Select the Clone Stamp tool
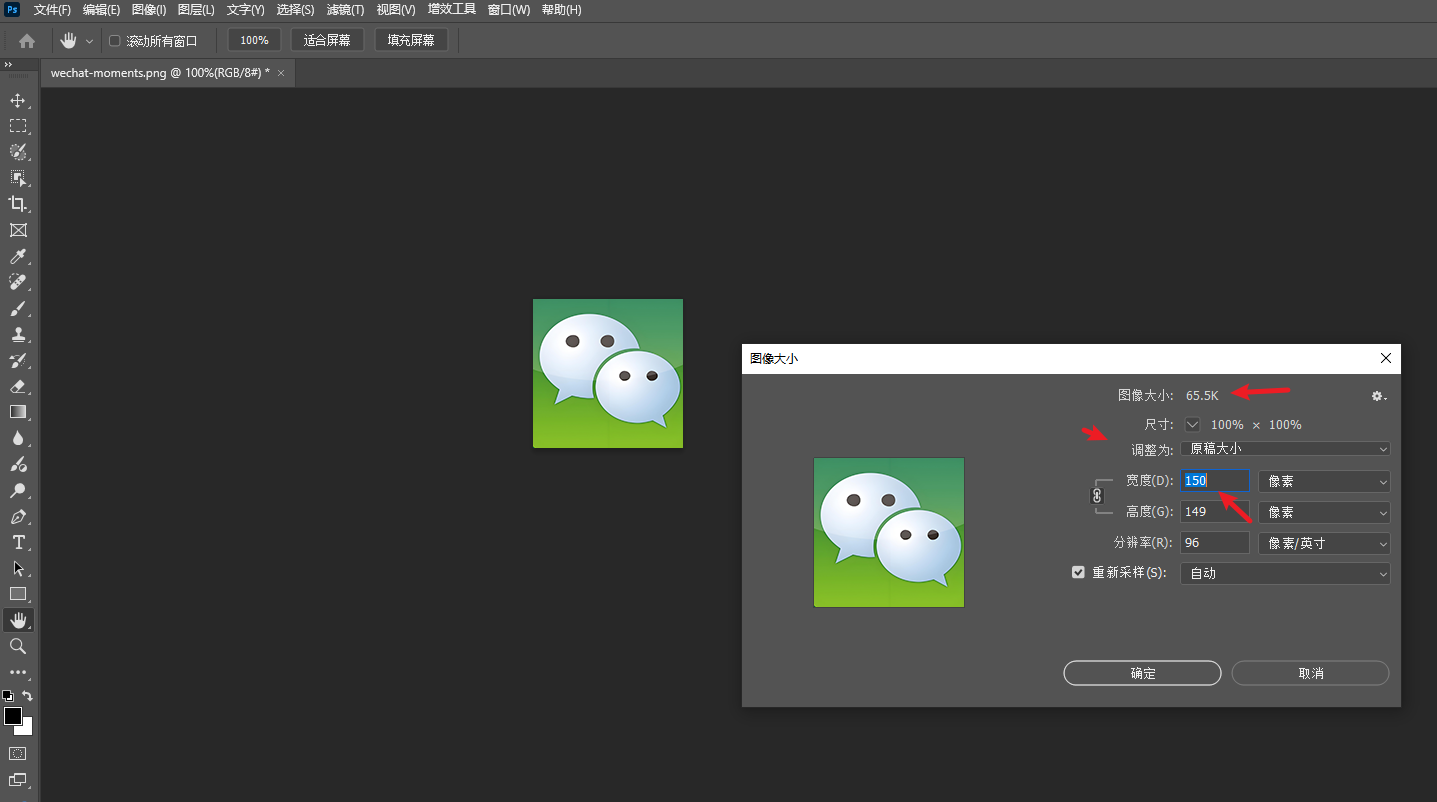The width and height of the screenshot is (1437, 802). click(x=18, y=335)
